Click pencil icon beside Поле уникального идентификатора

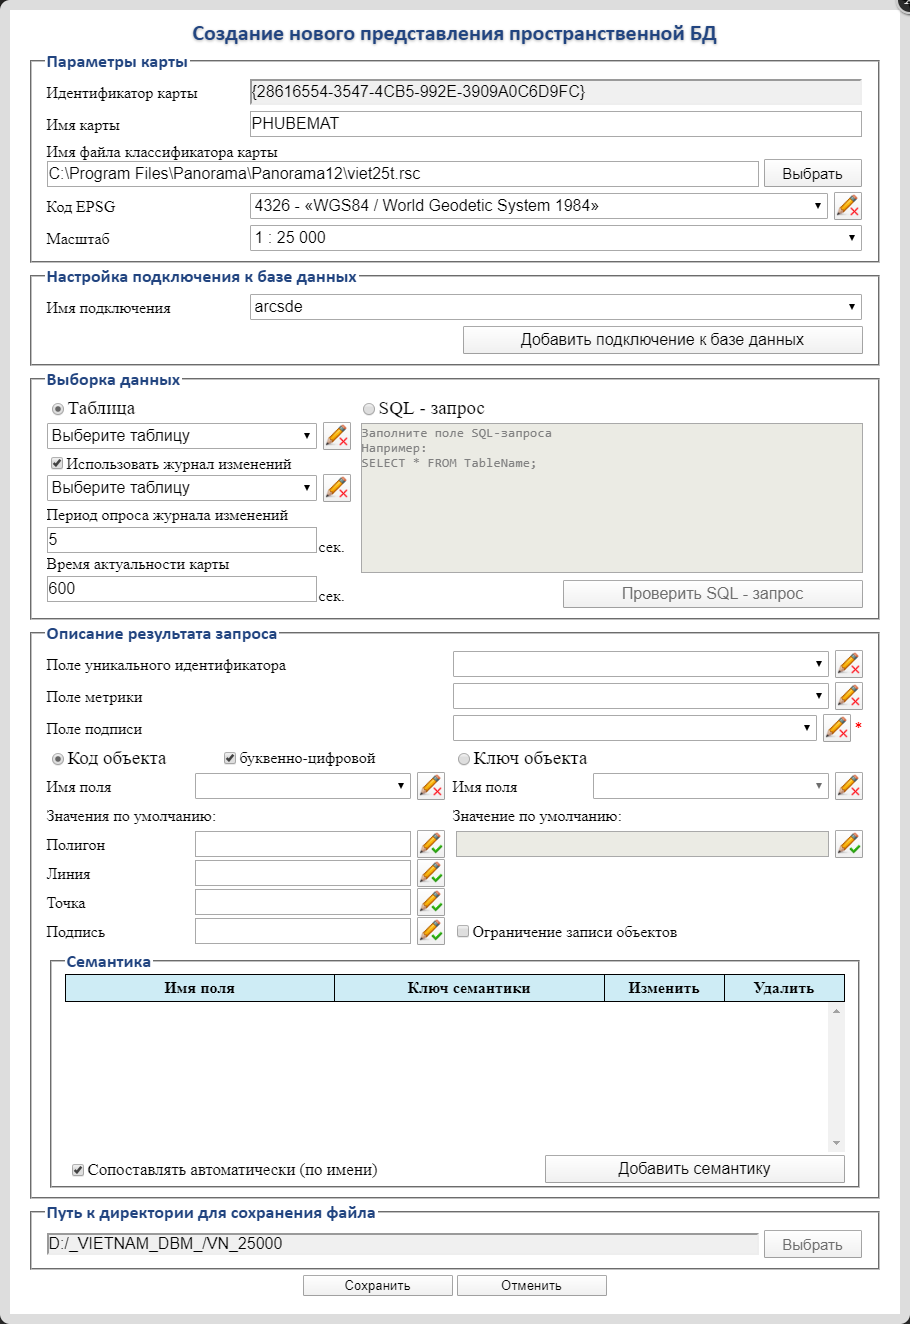pos(848,664)
